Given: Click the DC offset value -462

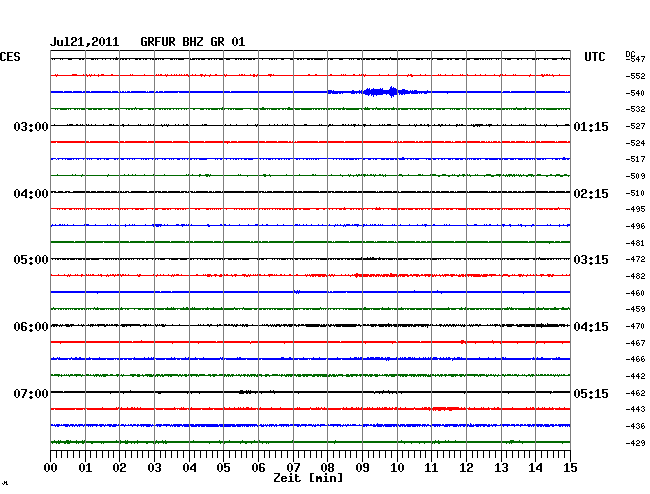Looking at the screenshot, I should pos(635,393).
